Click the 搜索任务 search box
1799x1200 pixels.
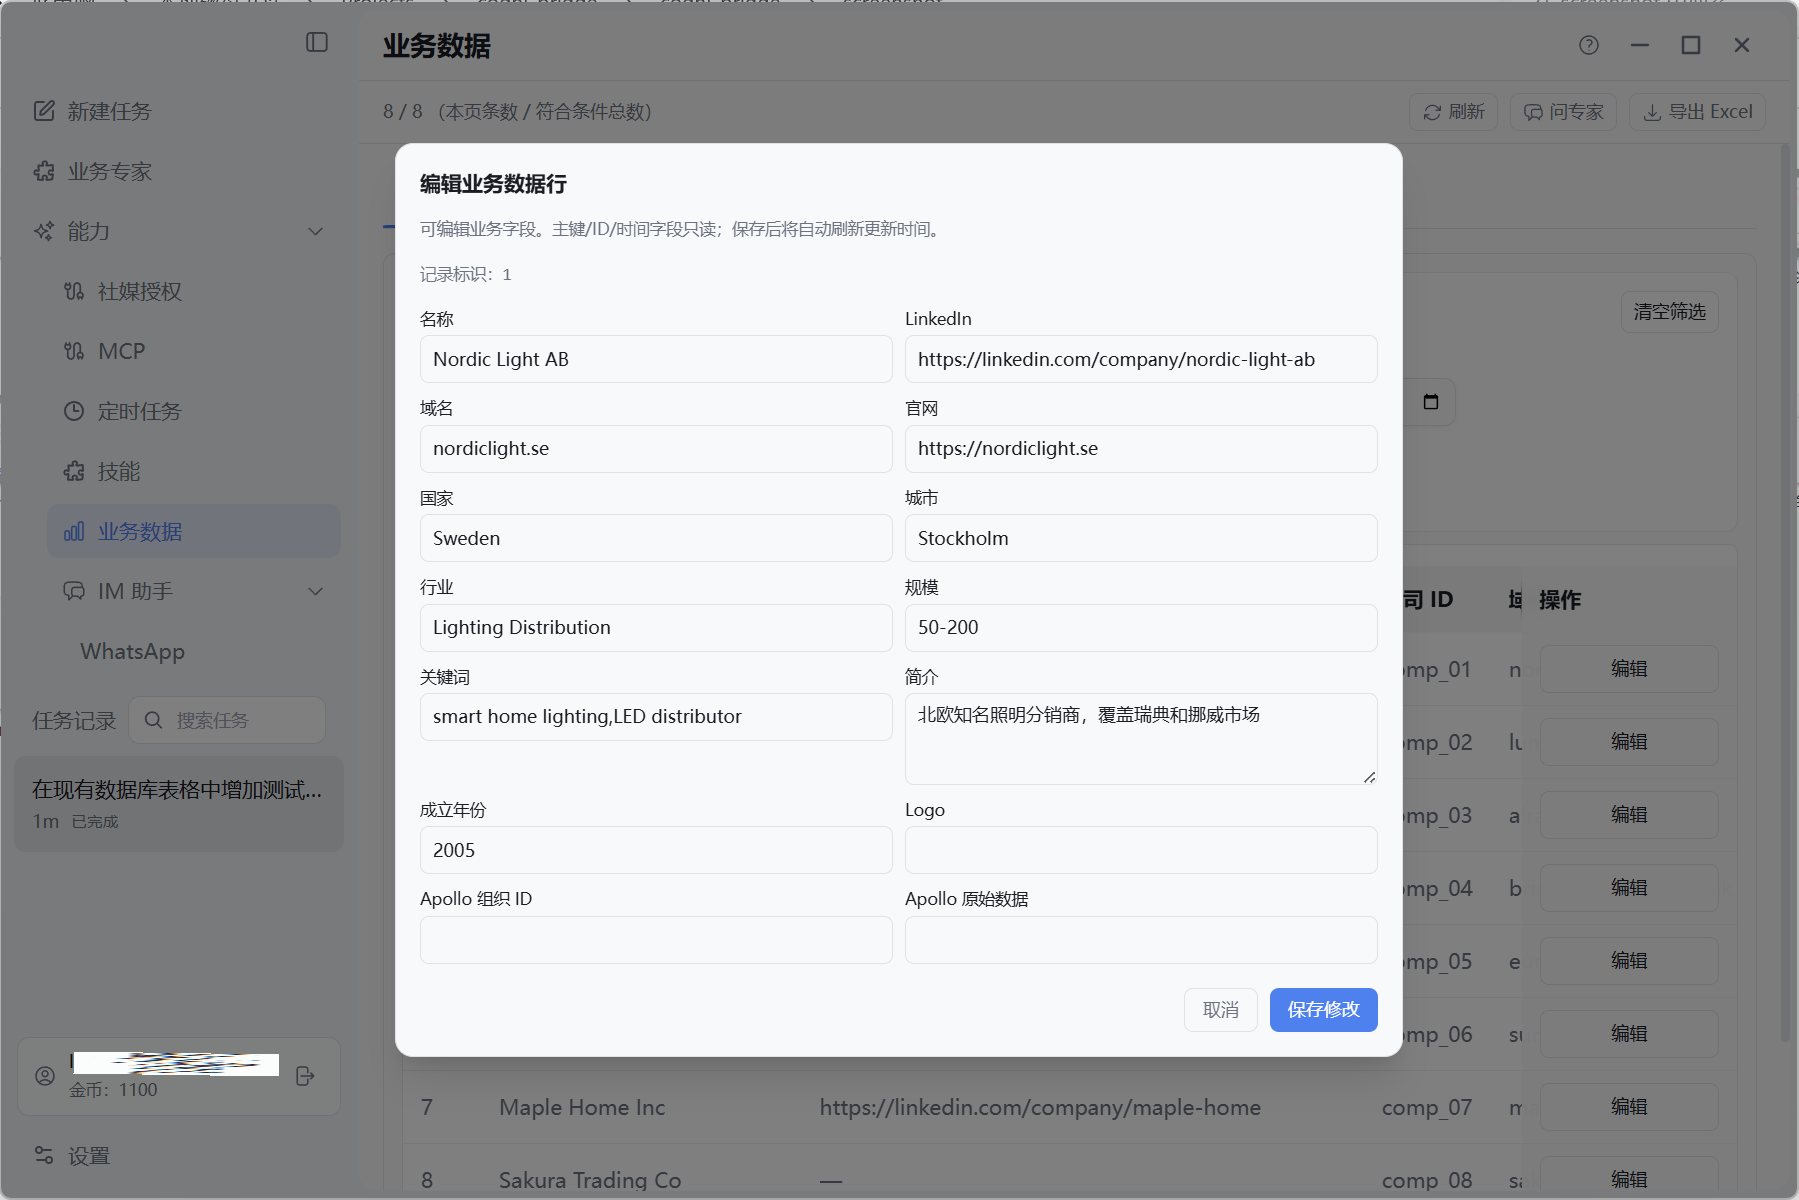point(227,720)
